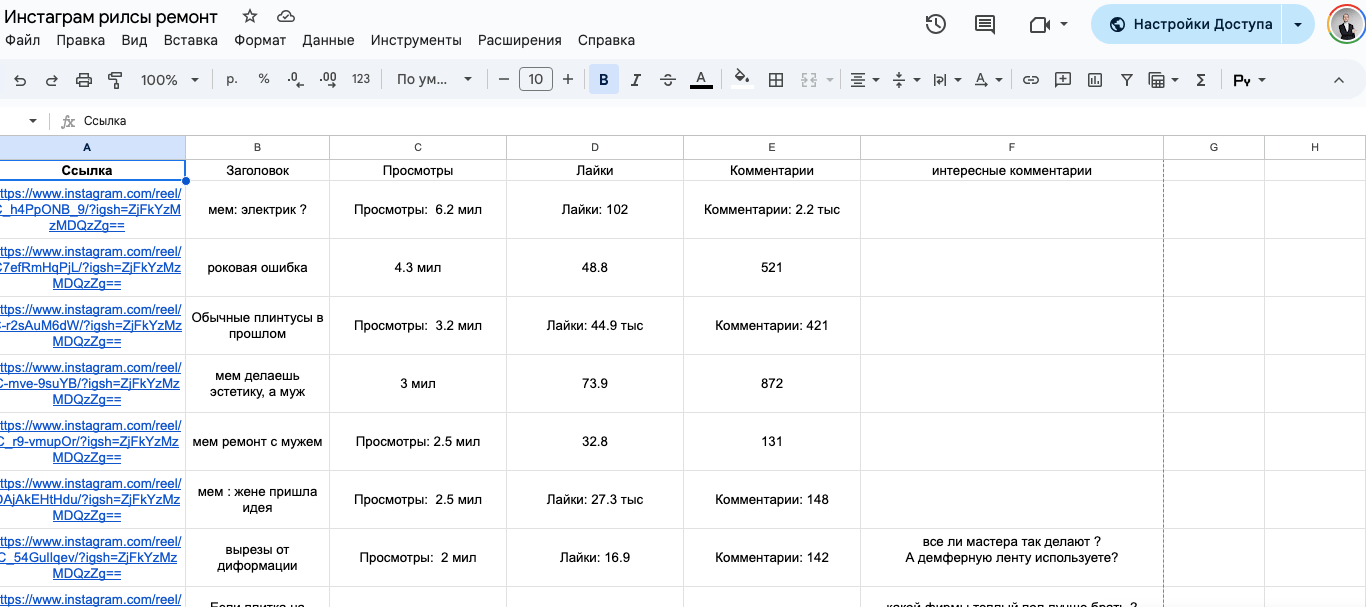The height and width of the screenshot is (607, 1366).
Task: Open the comments panel icon
Action: (985, 25)
